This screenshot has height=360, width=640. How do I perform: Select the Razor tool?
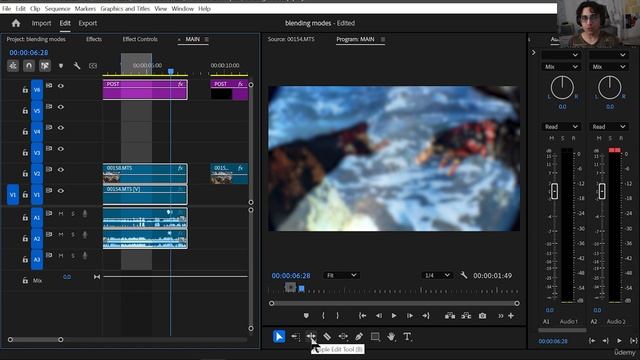pos(327,337)
